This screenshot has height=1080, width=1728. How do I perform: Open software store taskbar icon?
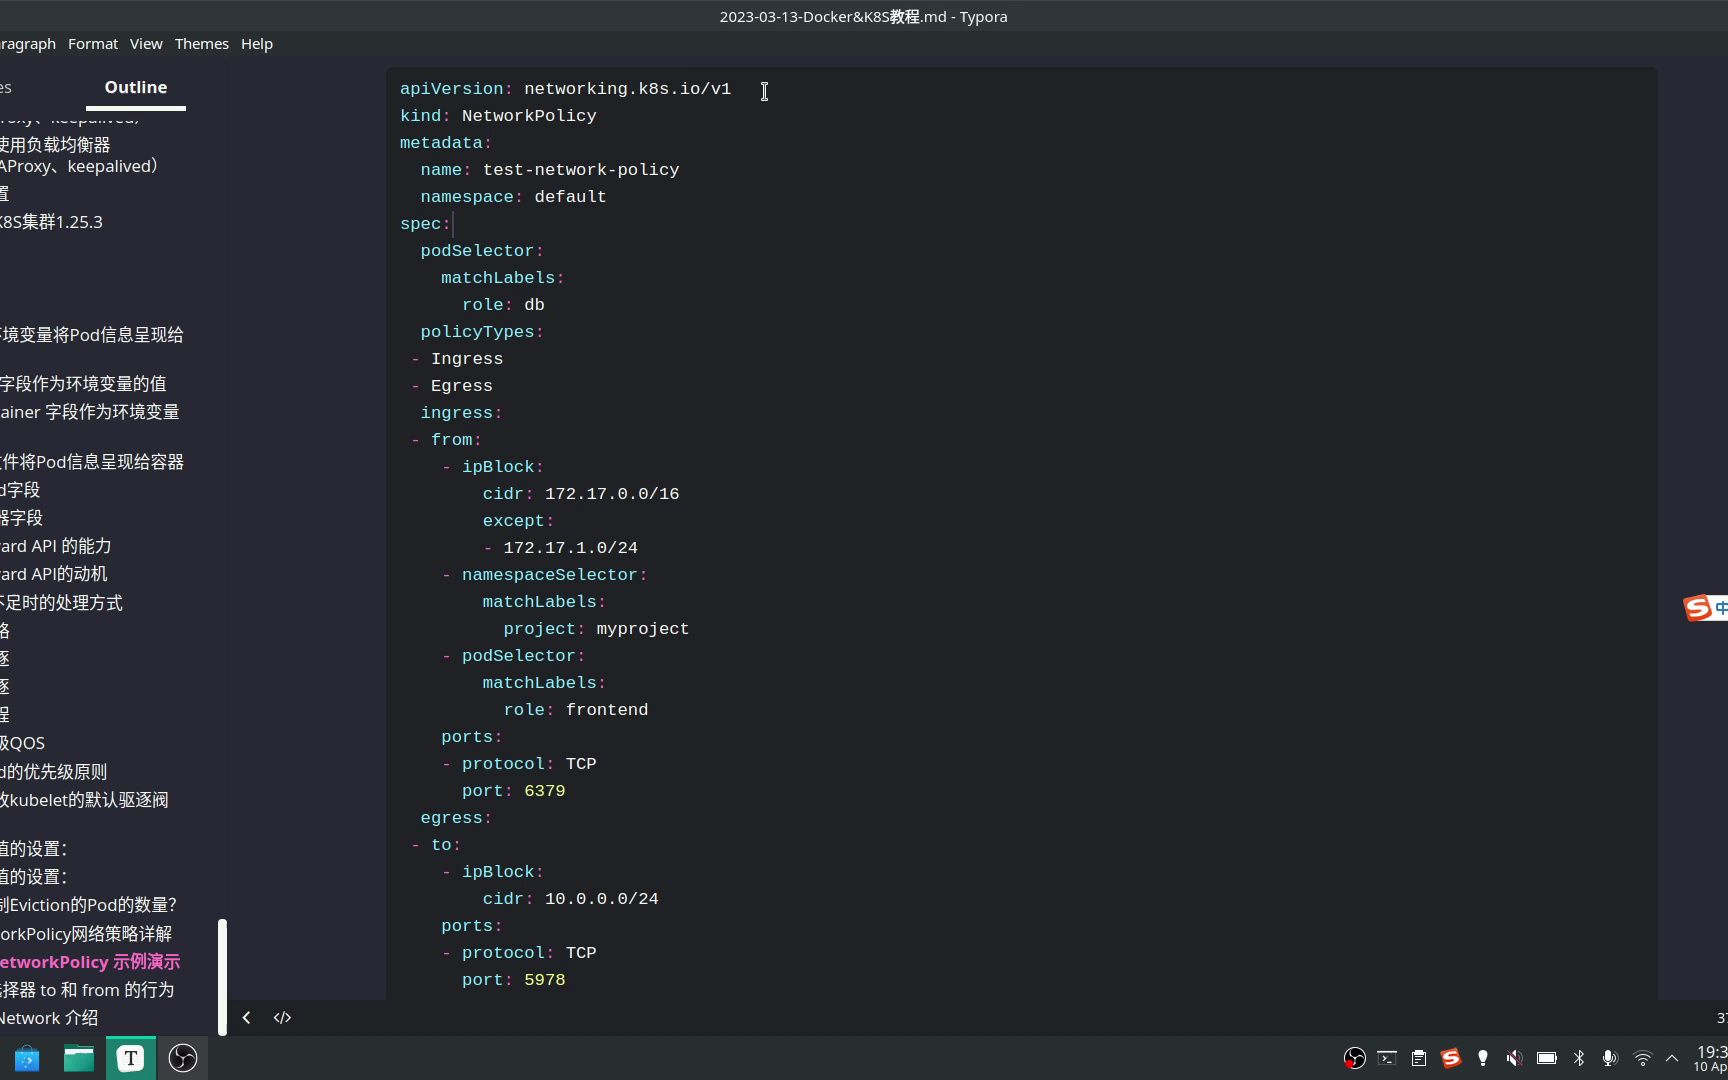pyautogui.click(x=27, y=1058)
